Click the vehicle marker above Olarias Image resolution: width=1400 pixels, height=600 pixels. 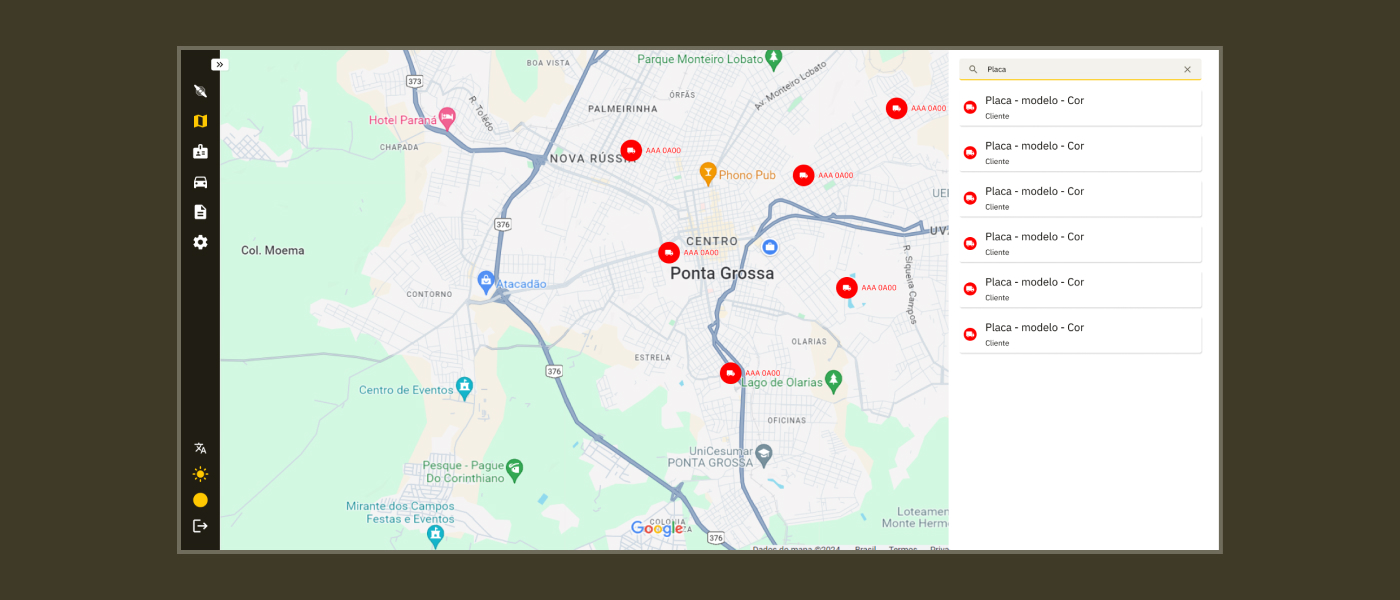(847, 288)
